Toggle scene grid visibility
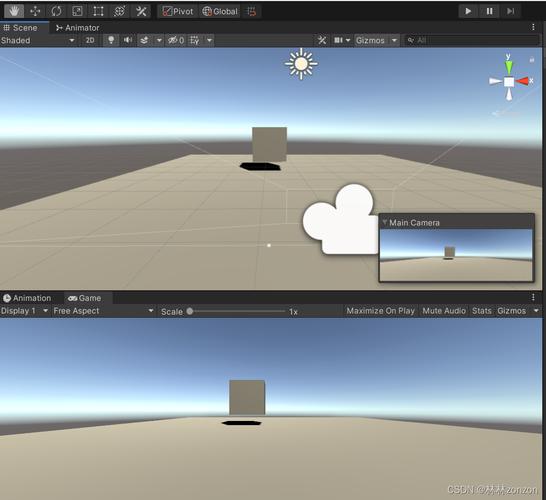Viewport: 546px width, 500px height. point(195,40)
